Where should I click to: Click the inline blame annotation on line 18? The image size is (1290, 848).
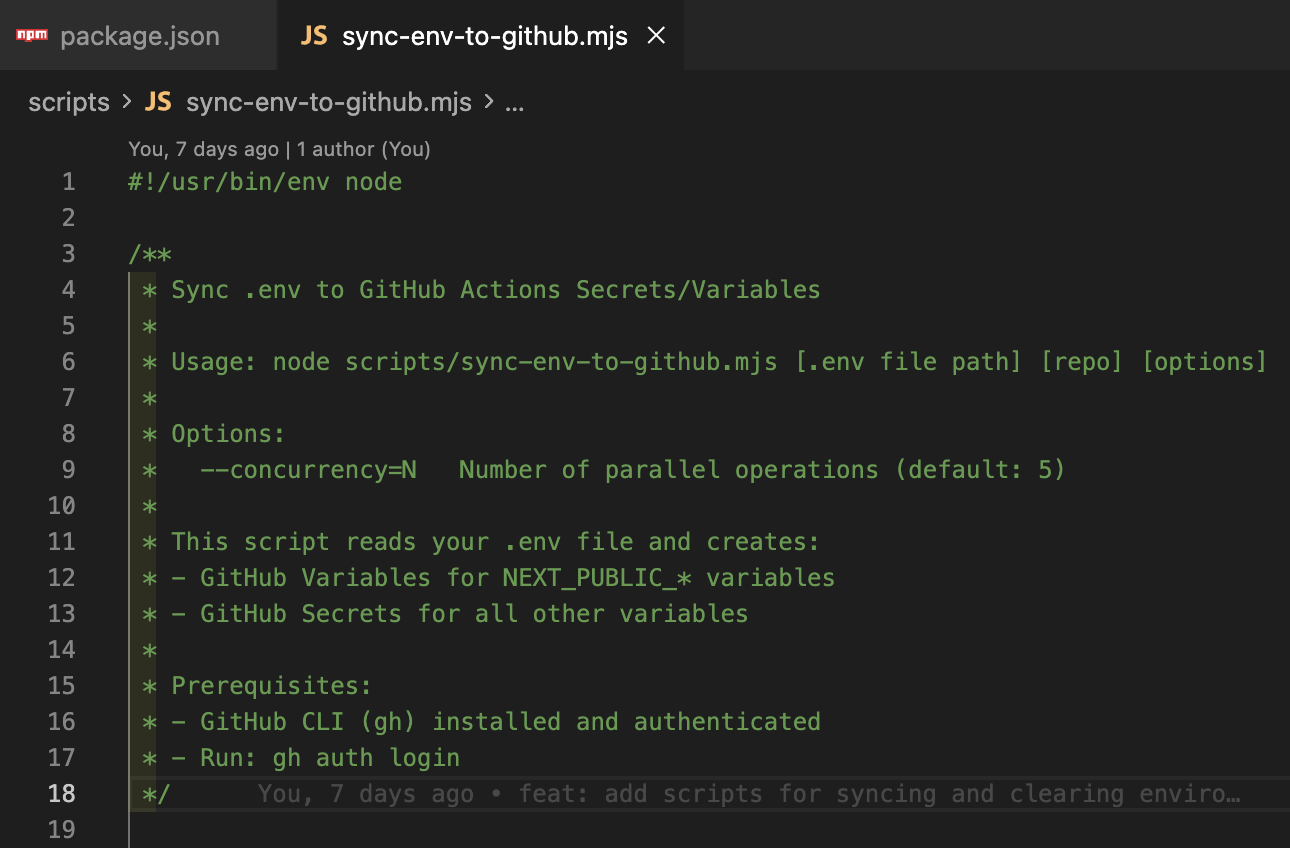(748, 794)
